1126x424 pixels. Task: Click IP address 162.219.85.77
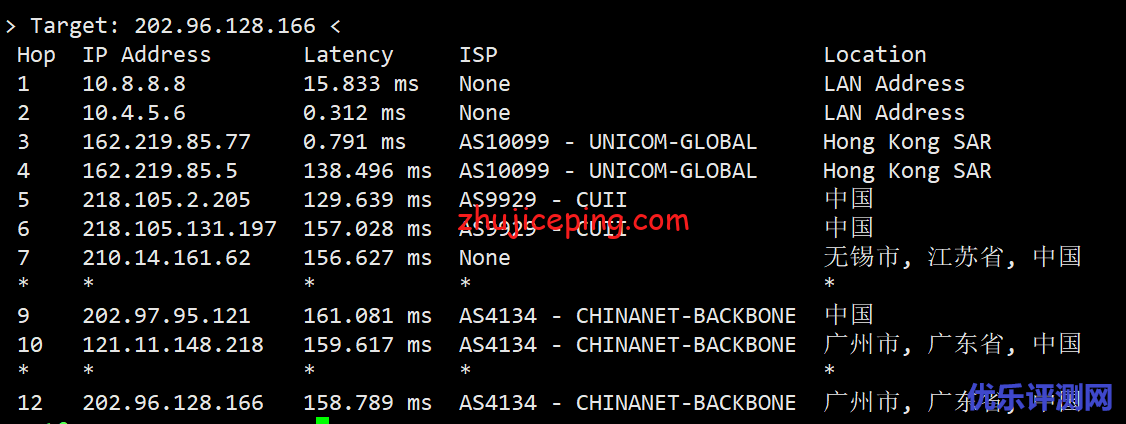(x=166, y=142)
